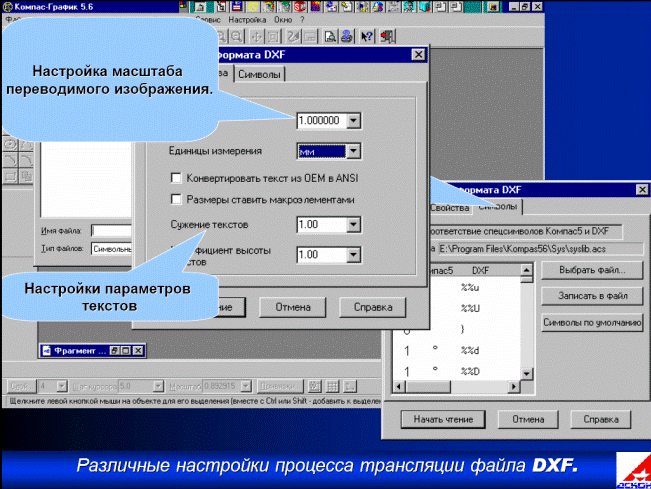Click scroll up arrow of symbols list
This screenshot has height=489, width=651.
tap(526, 270)
